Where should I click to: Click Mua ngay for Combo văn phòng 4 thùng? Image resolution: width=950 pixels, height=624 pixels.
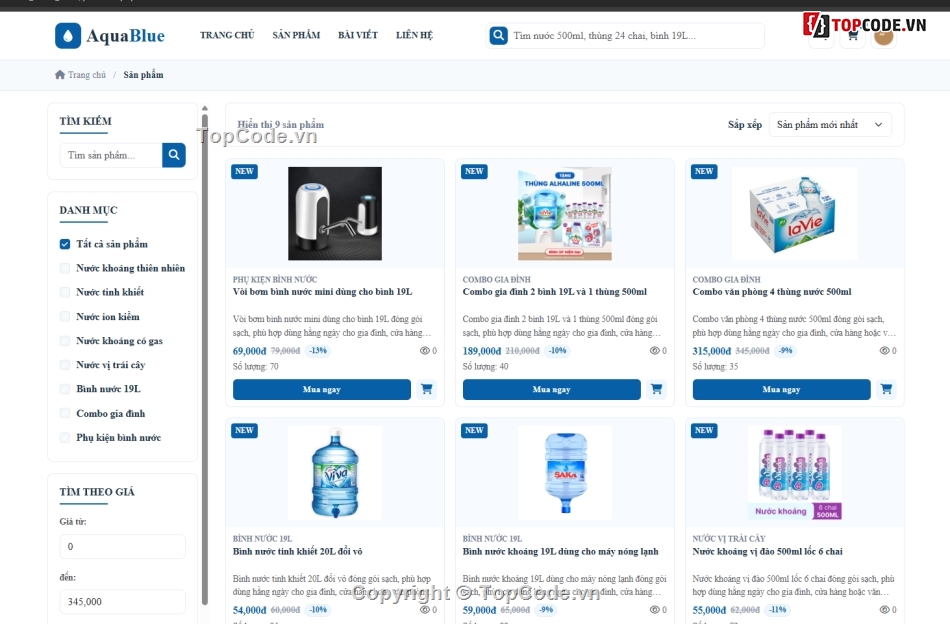coord(782,390)
